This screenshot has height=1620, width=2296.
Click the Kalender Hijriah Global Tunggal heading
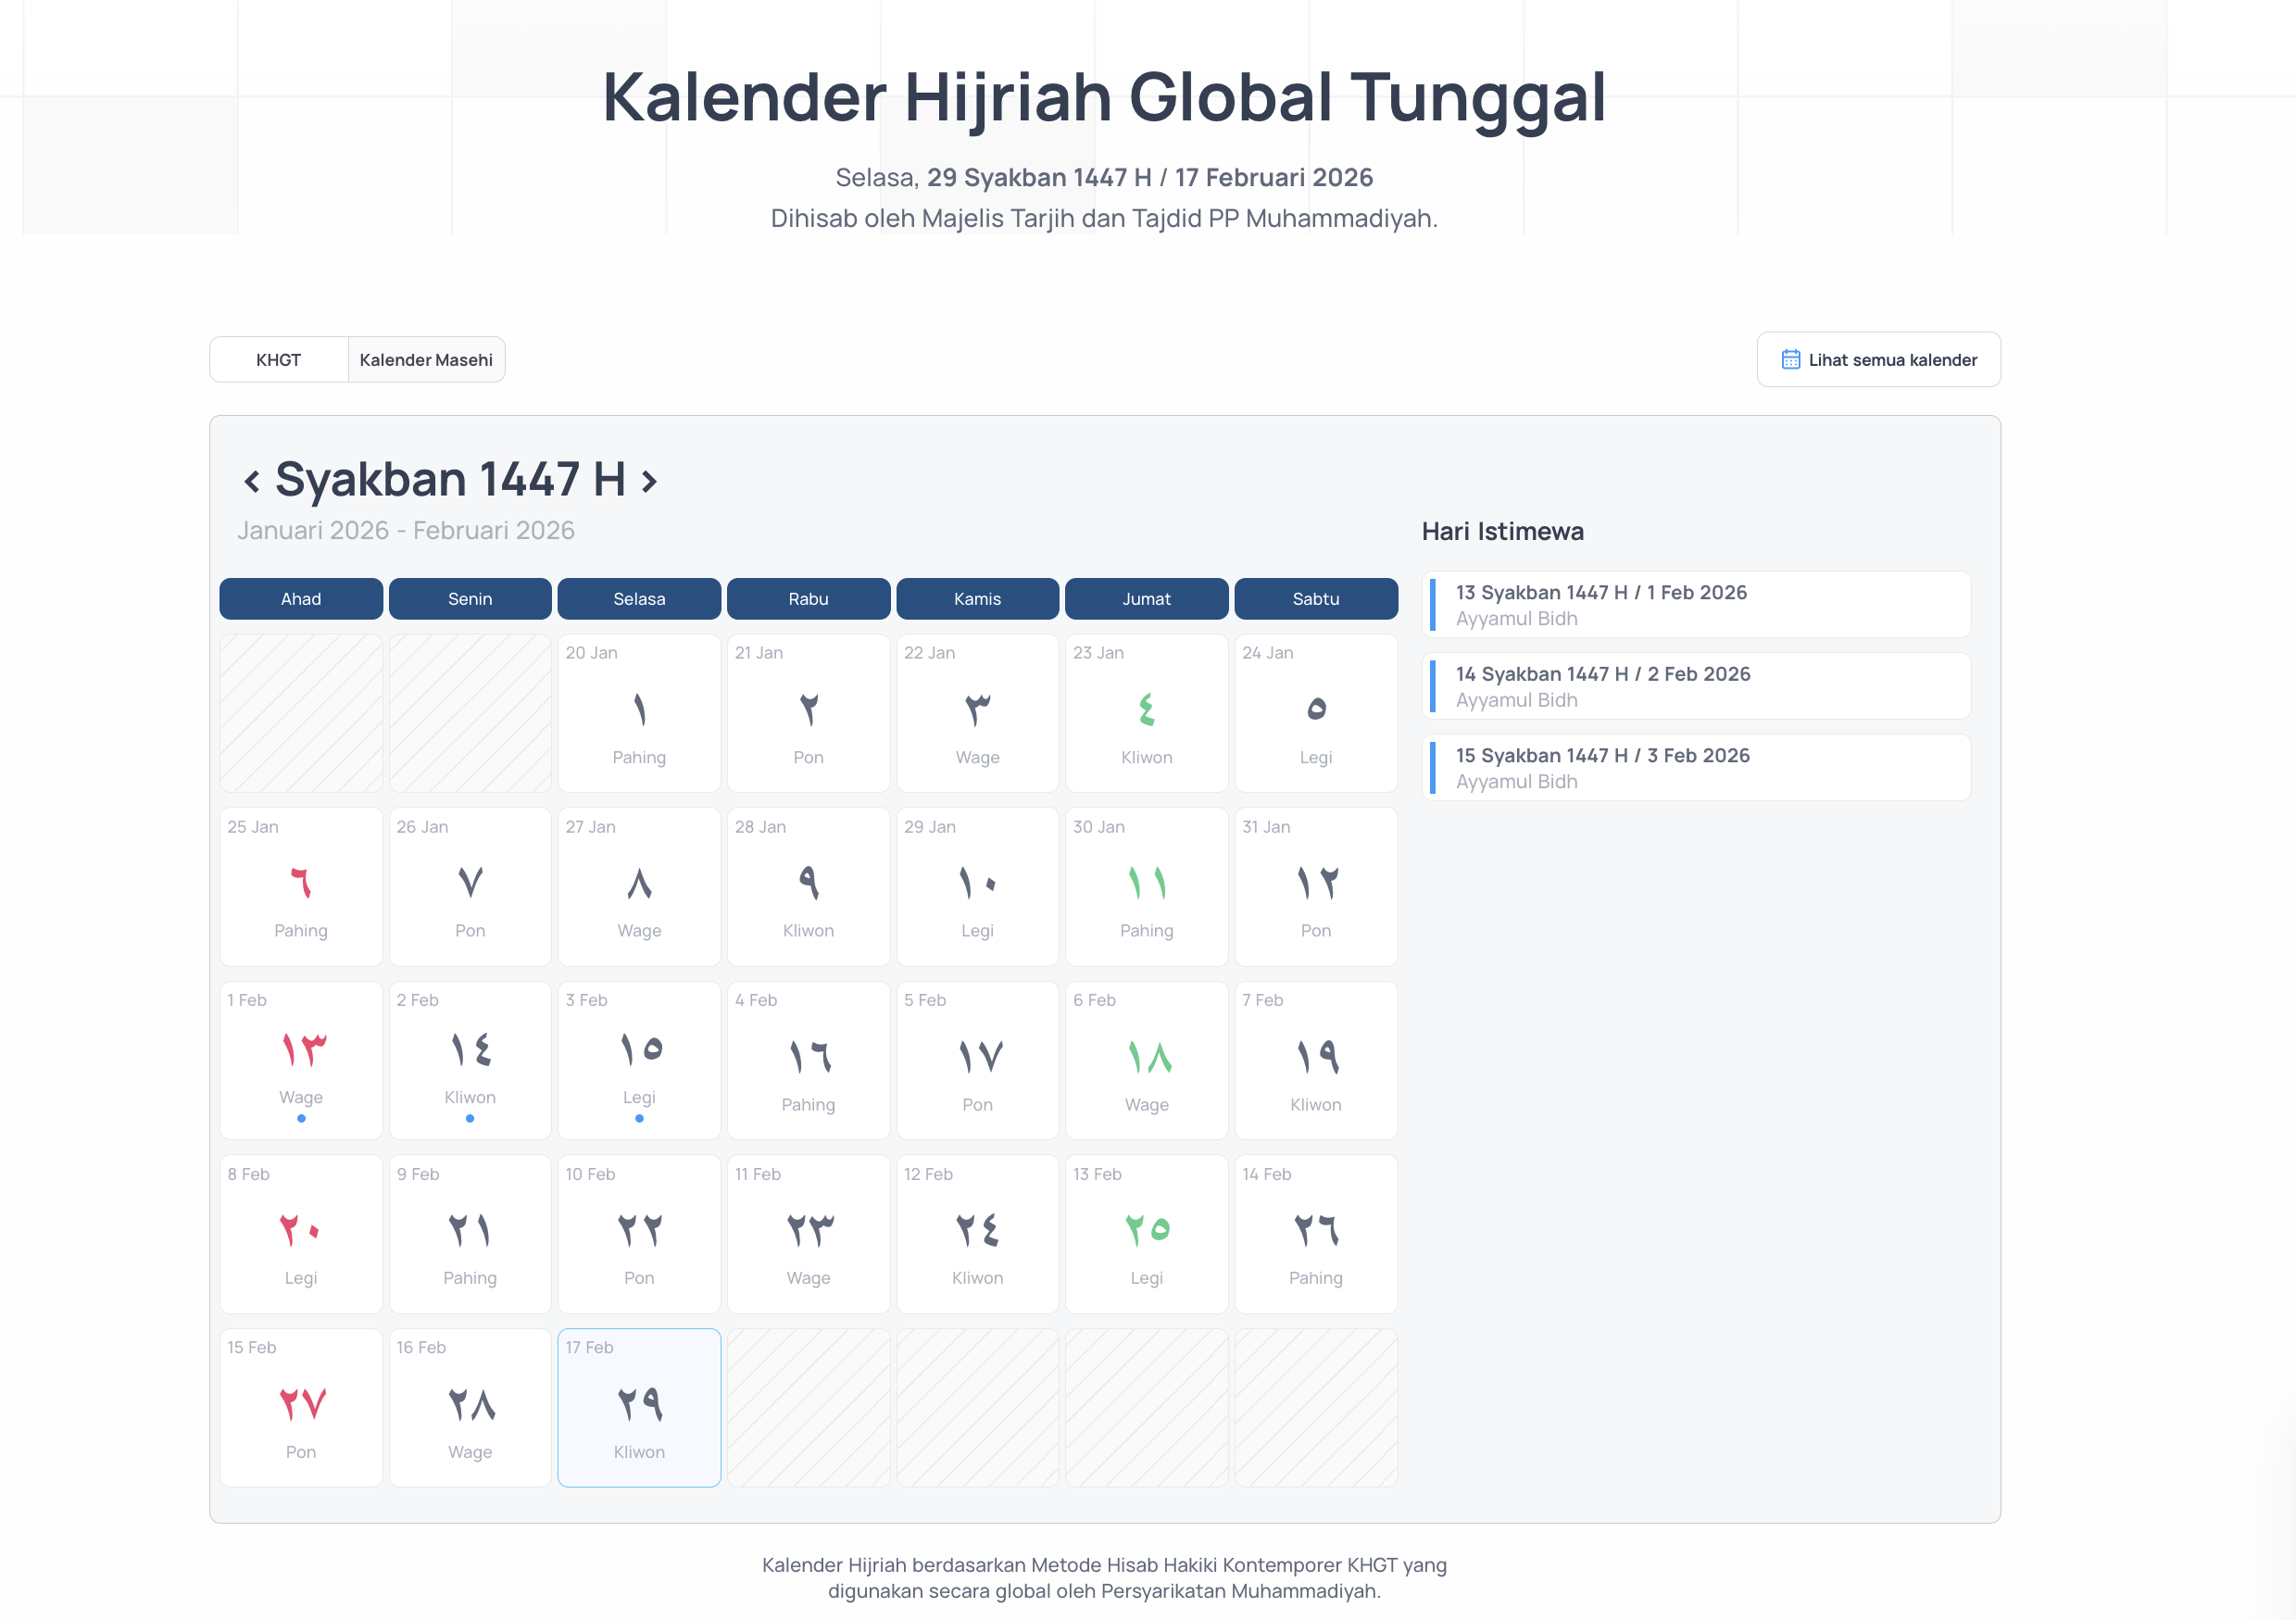tap(1105, 97)
